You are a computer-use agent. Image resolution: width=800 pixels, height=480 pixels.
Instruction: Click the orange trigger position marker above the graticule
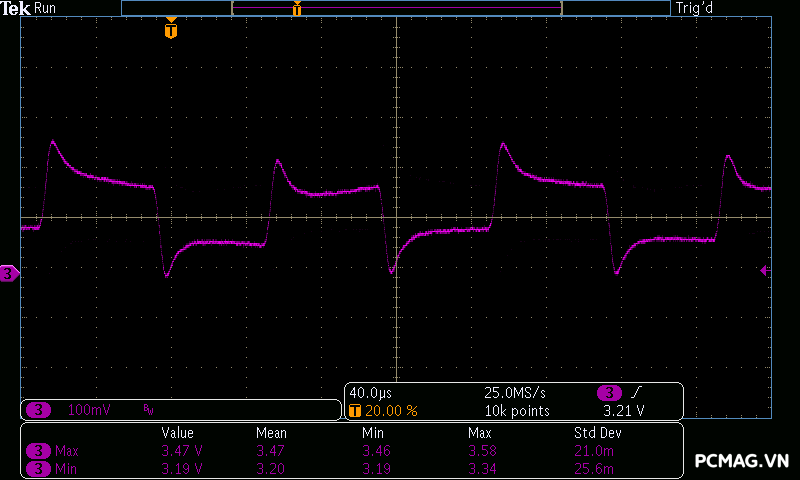coord(171,30)
